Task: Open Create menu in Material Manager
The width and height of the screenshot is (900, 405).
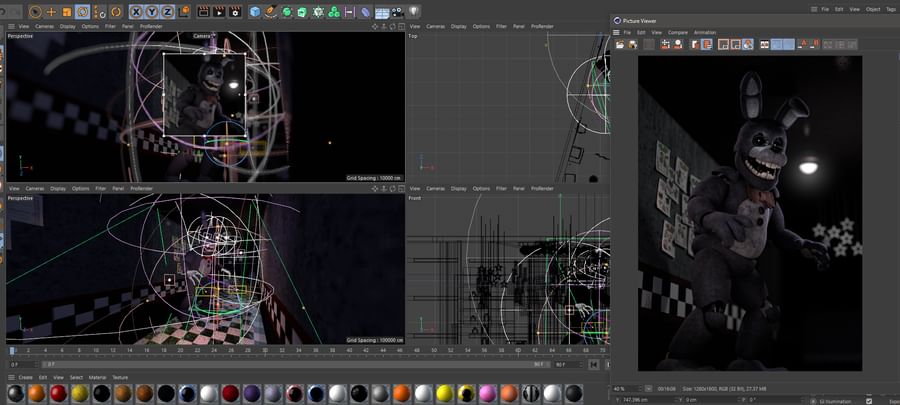Action: click(25, 377)
